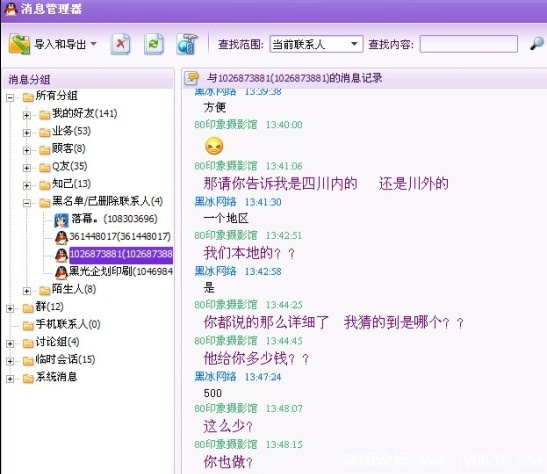
Task: Click sender line 黑冰网络 13:47:24
Action: [x=238, y=377]
